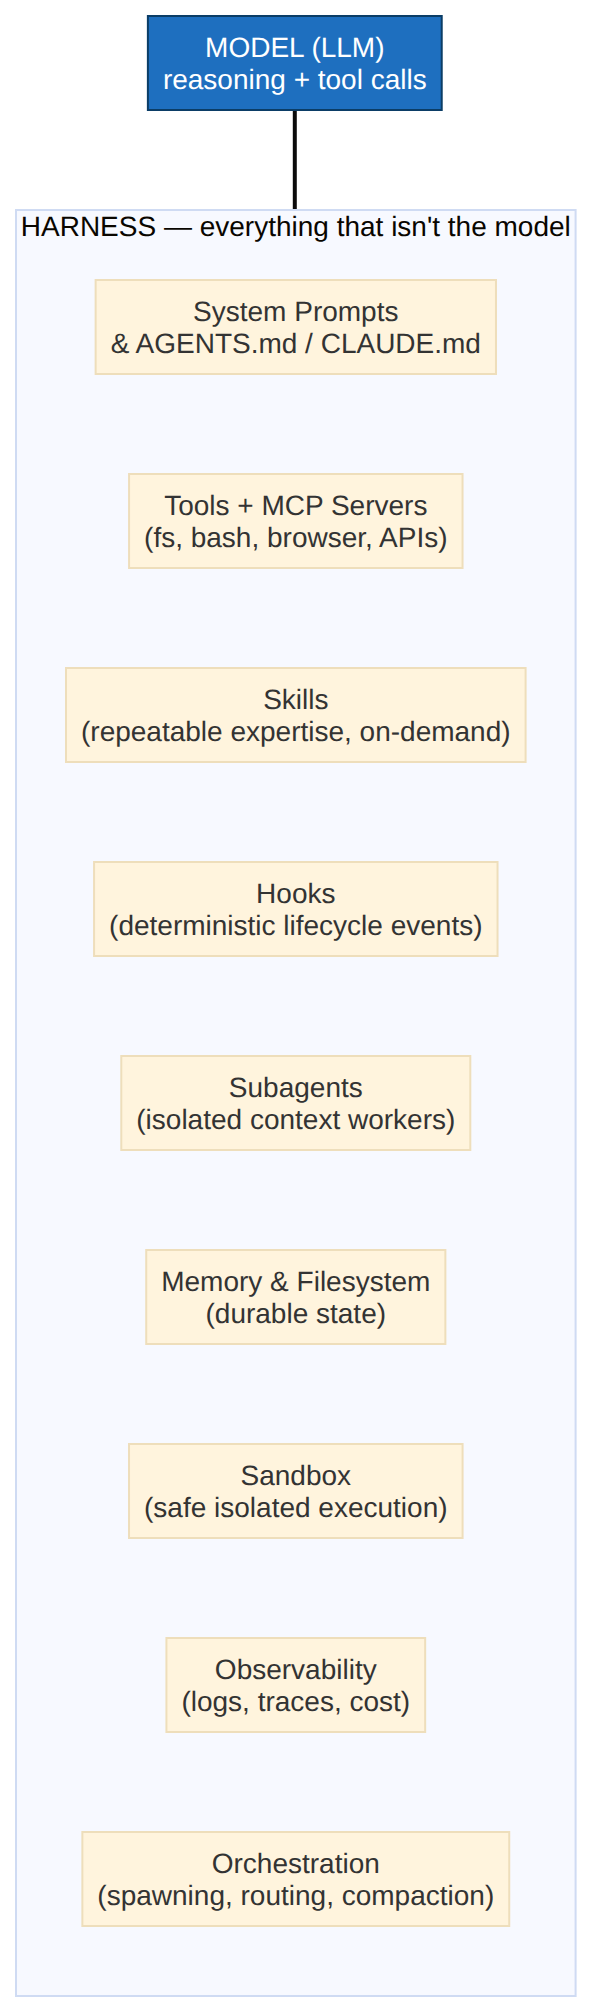Click the connector line between model and harness
Image resolution: width=592 pixels, height=2012 pixels.
(x=295, y=159)
